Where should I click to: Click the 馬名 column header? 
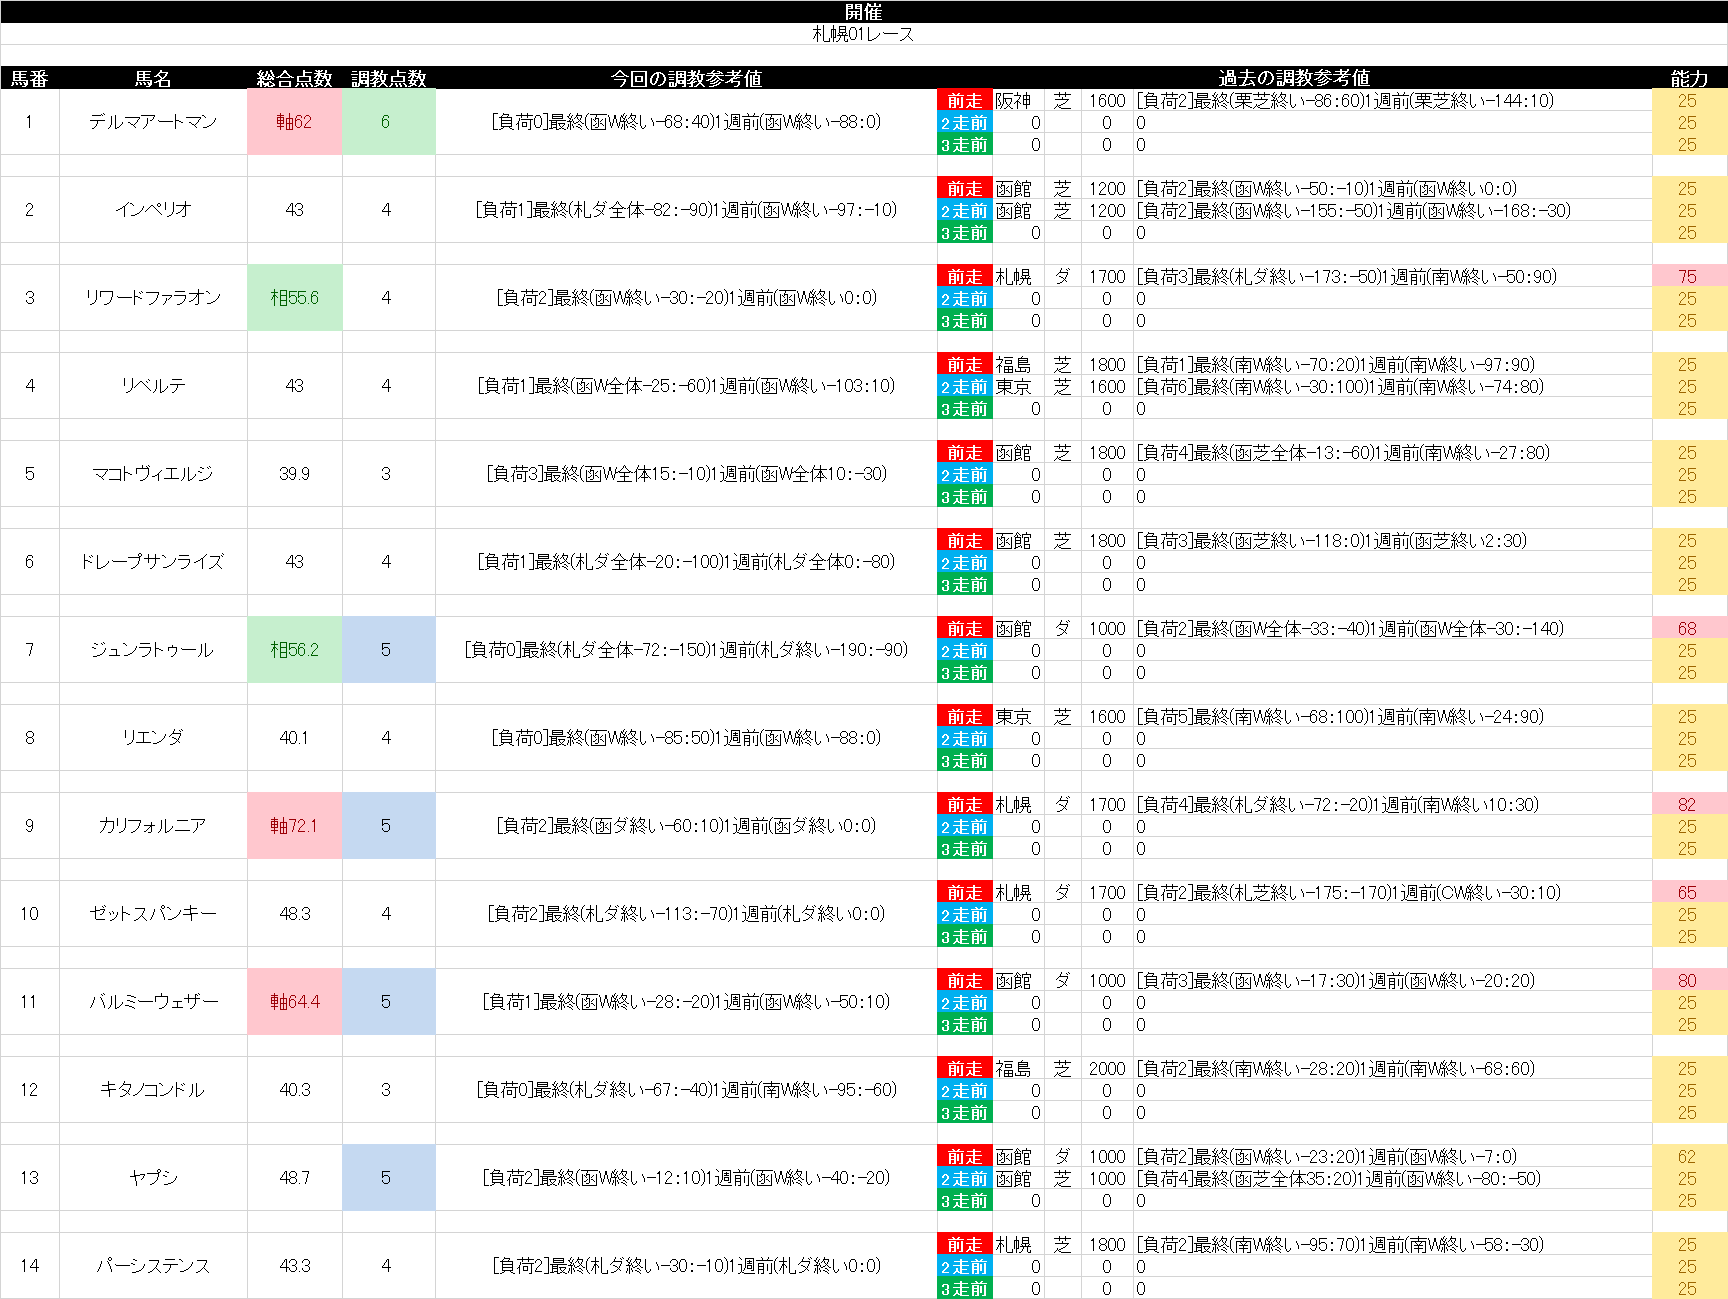pyautogui.click(x=153, y=78)
